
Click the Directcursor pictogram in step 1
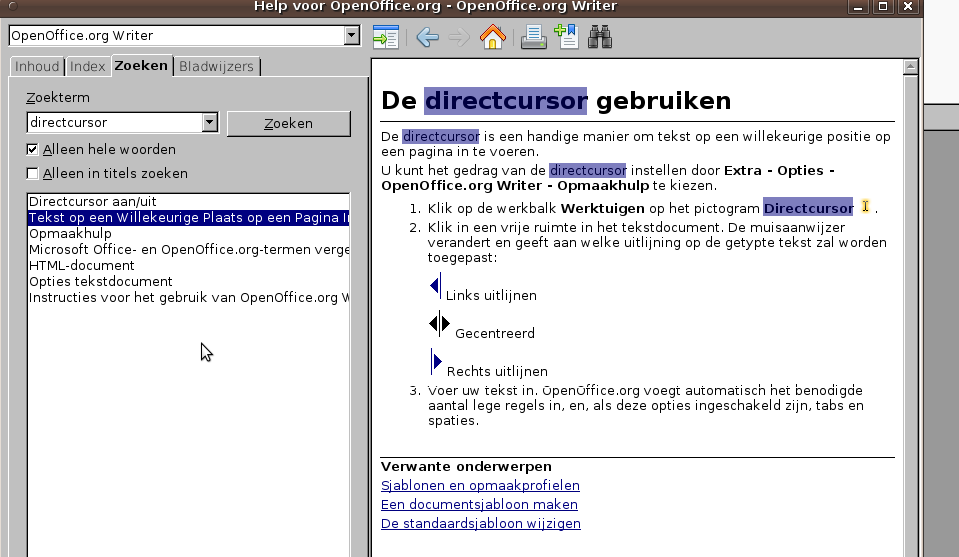point(865,207)
